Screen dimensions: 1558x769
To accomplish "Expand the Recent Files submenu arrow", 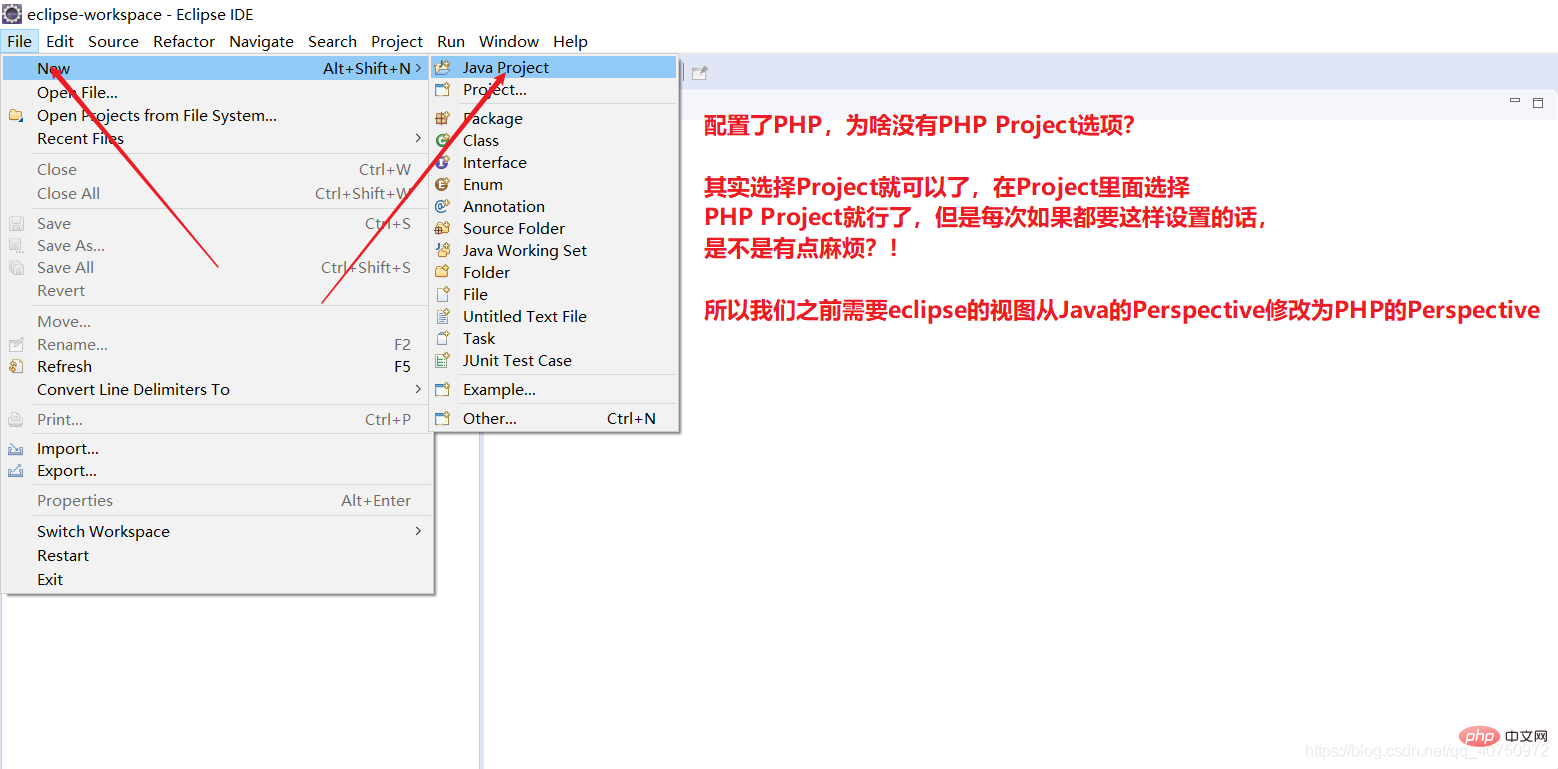I will tap(418, 138).
